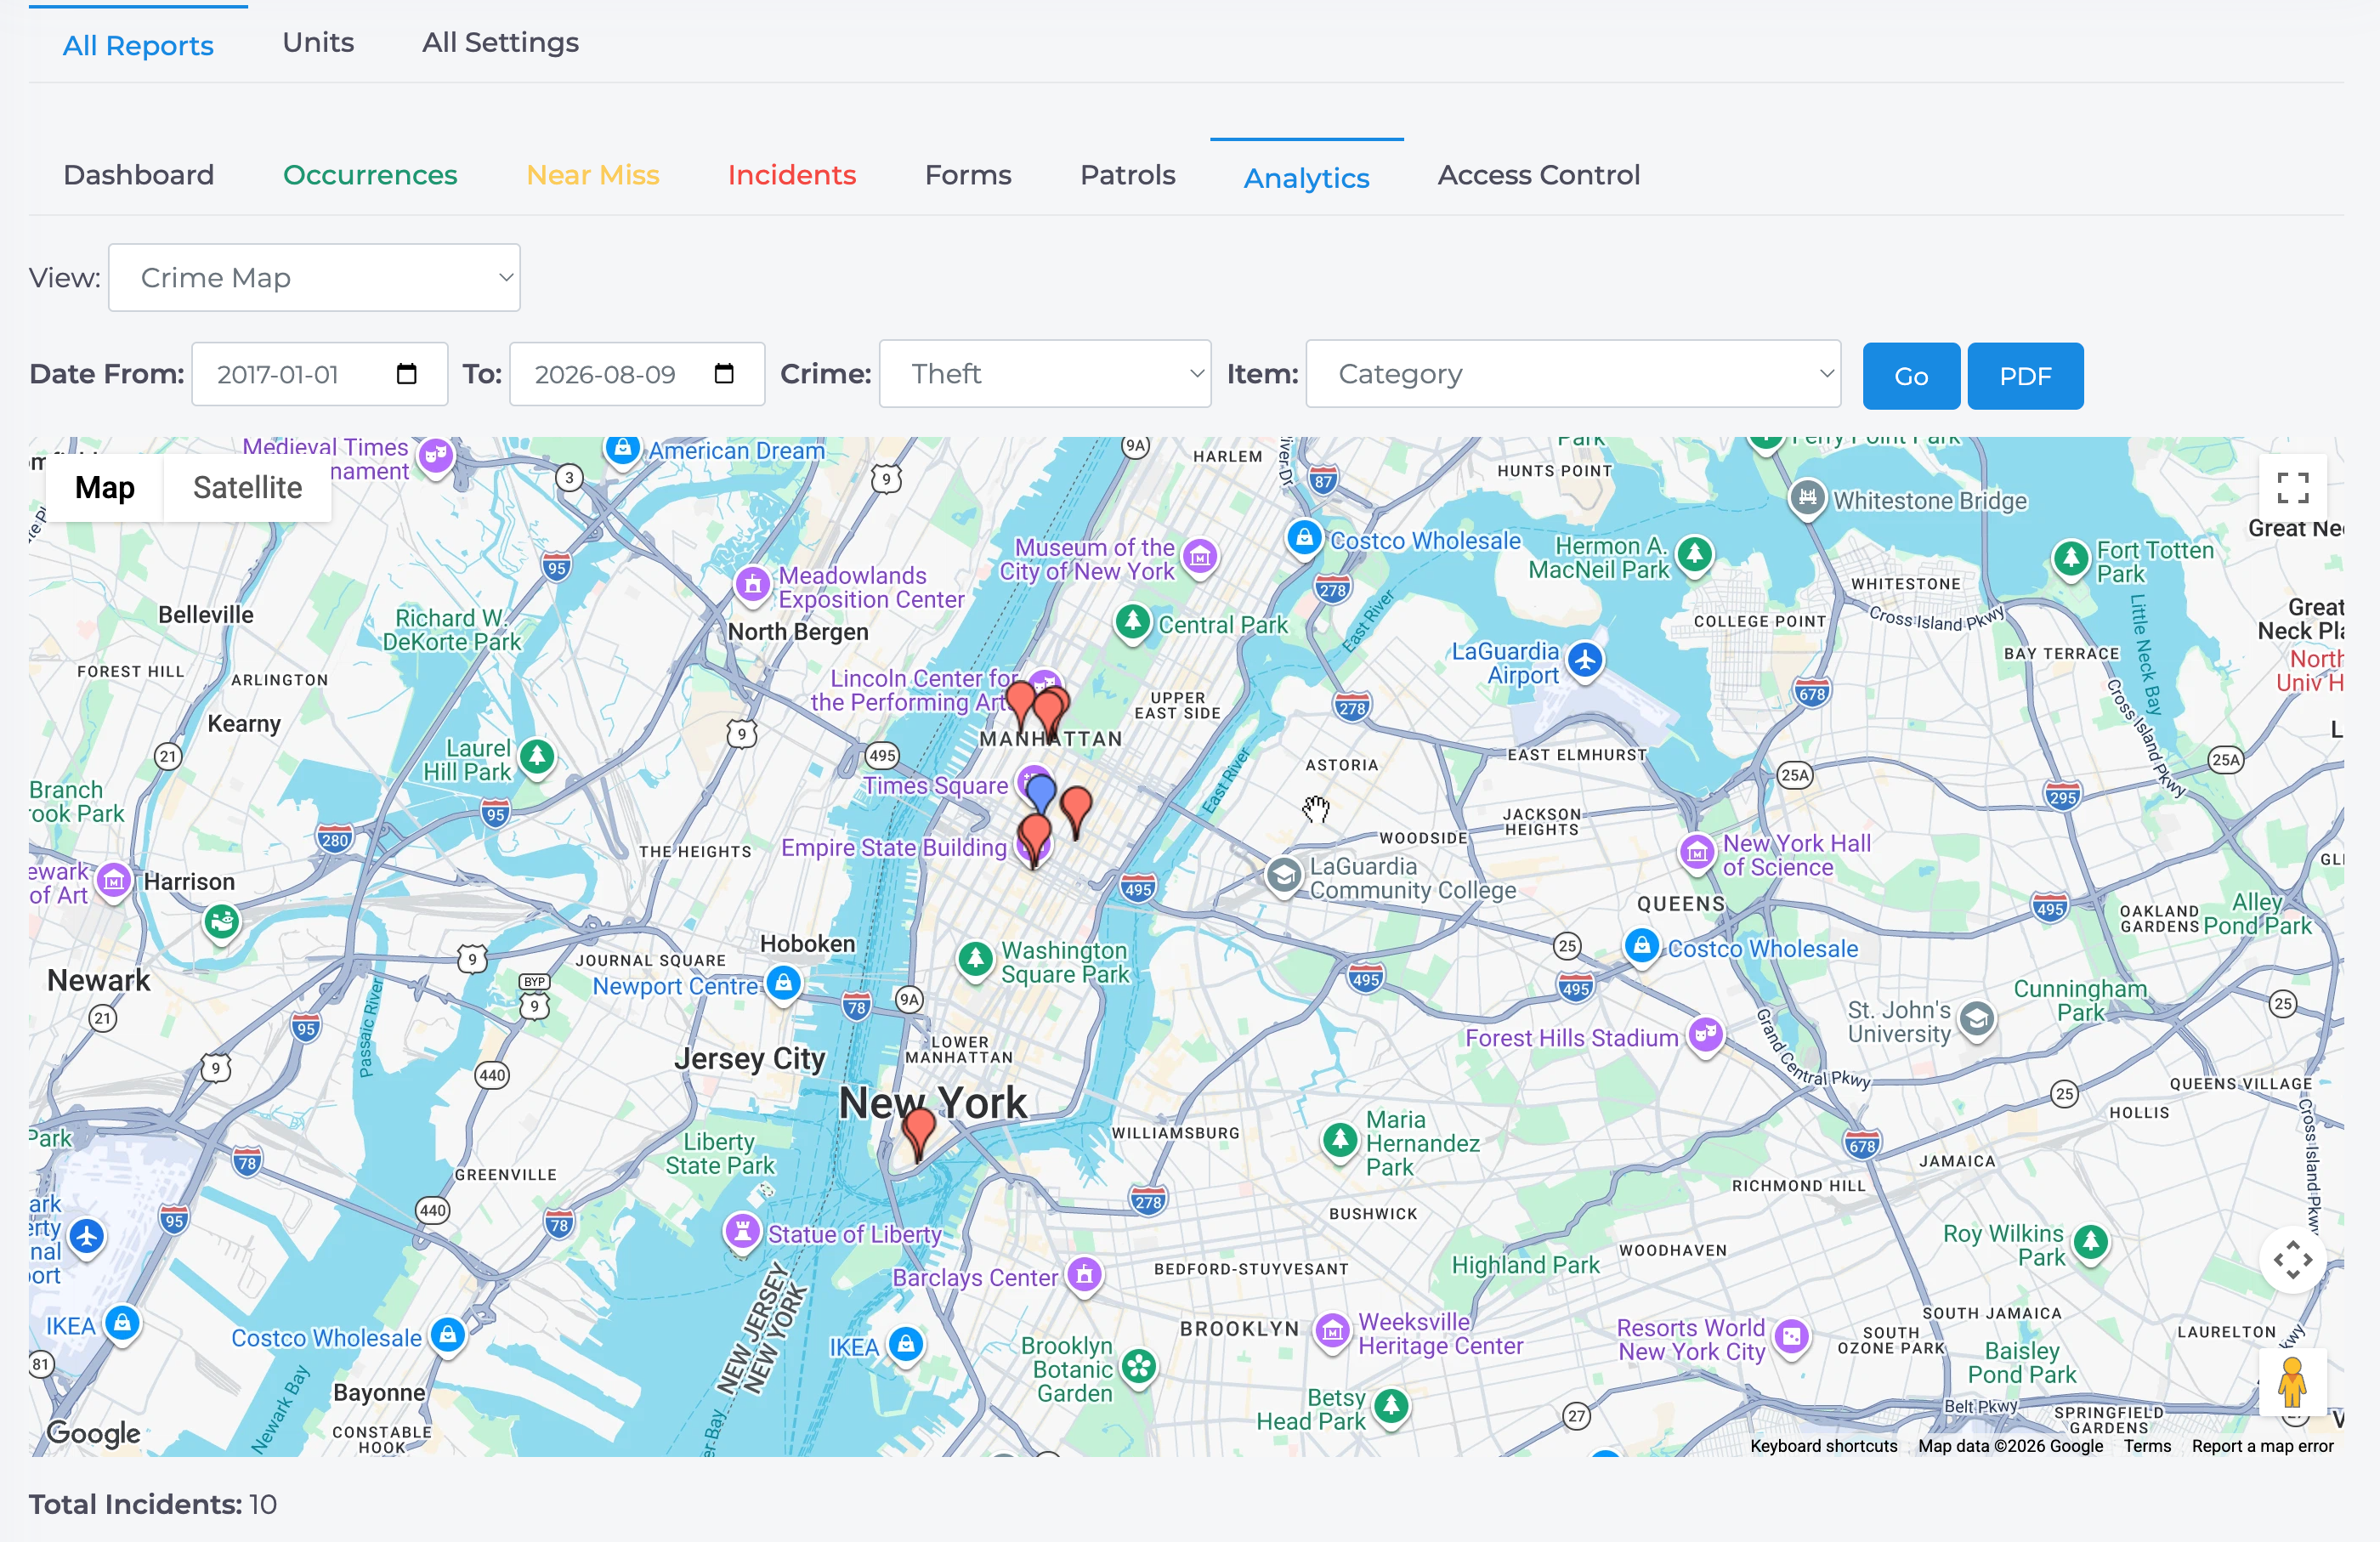
Task: Click the New York Hall of Science icon
Action: point(1696,853)
